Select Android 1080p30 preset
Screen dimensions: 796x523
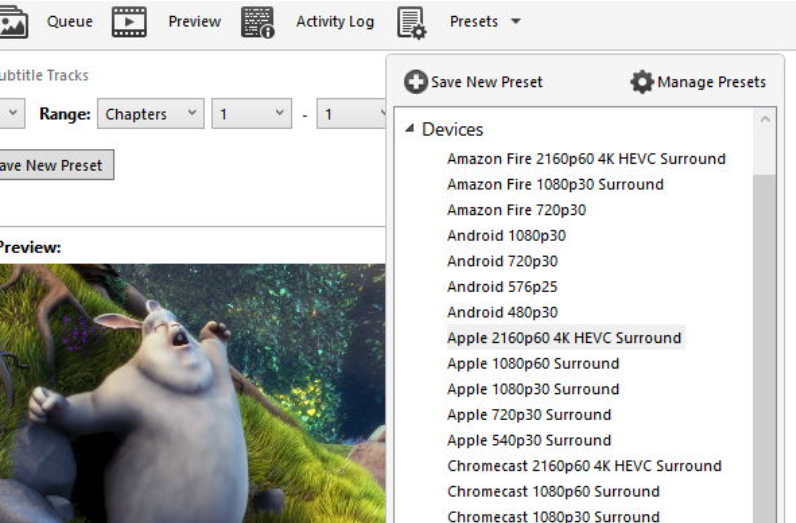506,236
